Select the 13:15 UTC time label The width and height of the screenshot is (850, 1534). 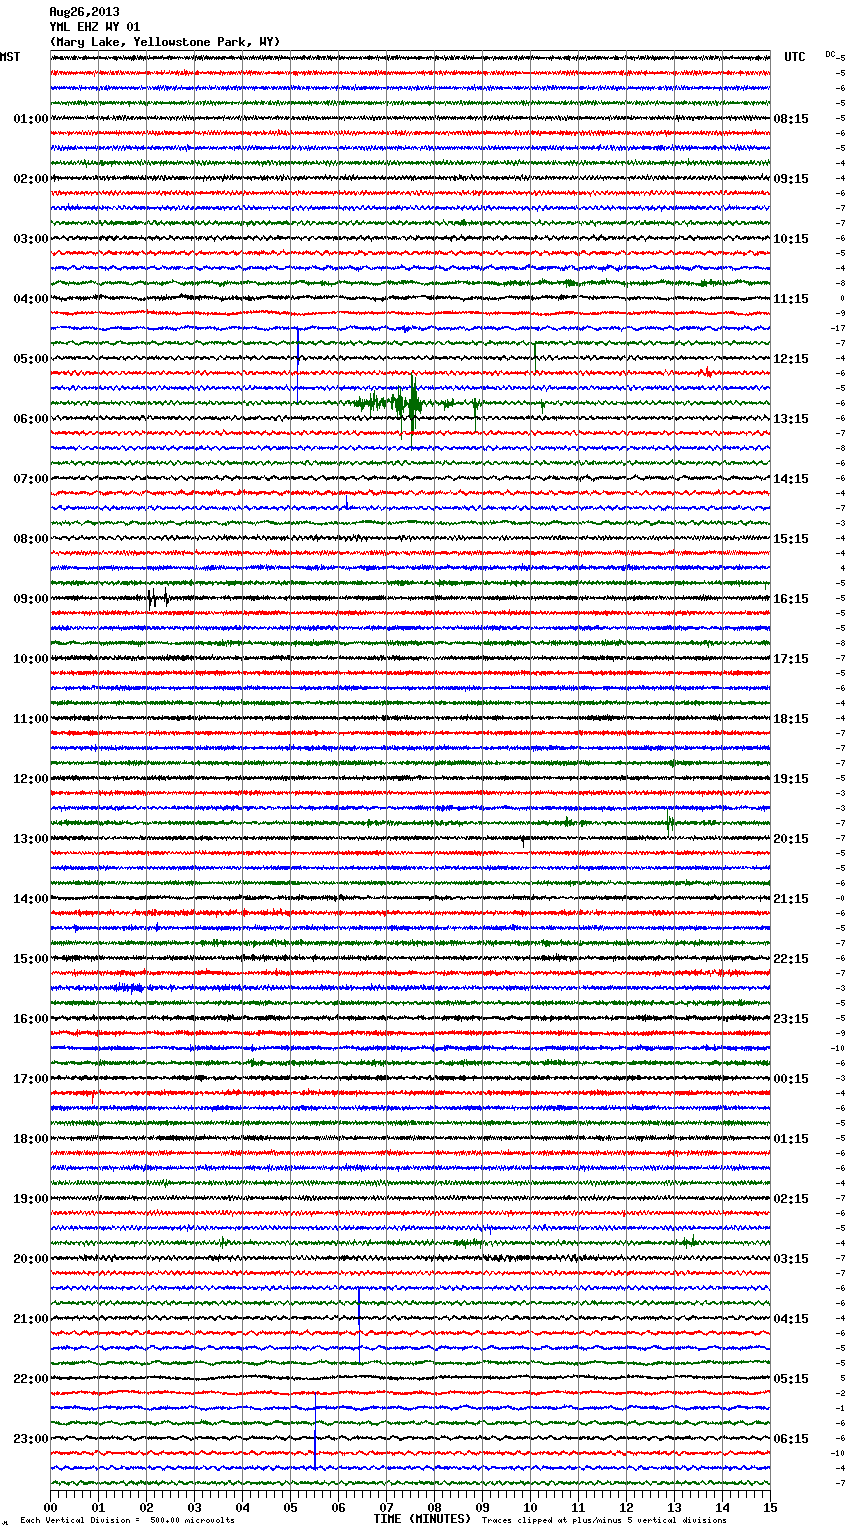coord(791,419)
